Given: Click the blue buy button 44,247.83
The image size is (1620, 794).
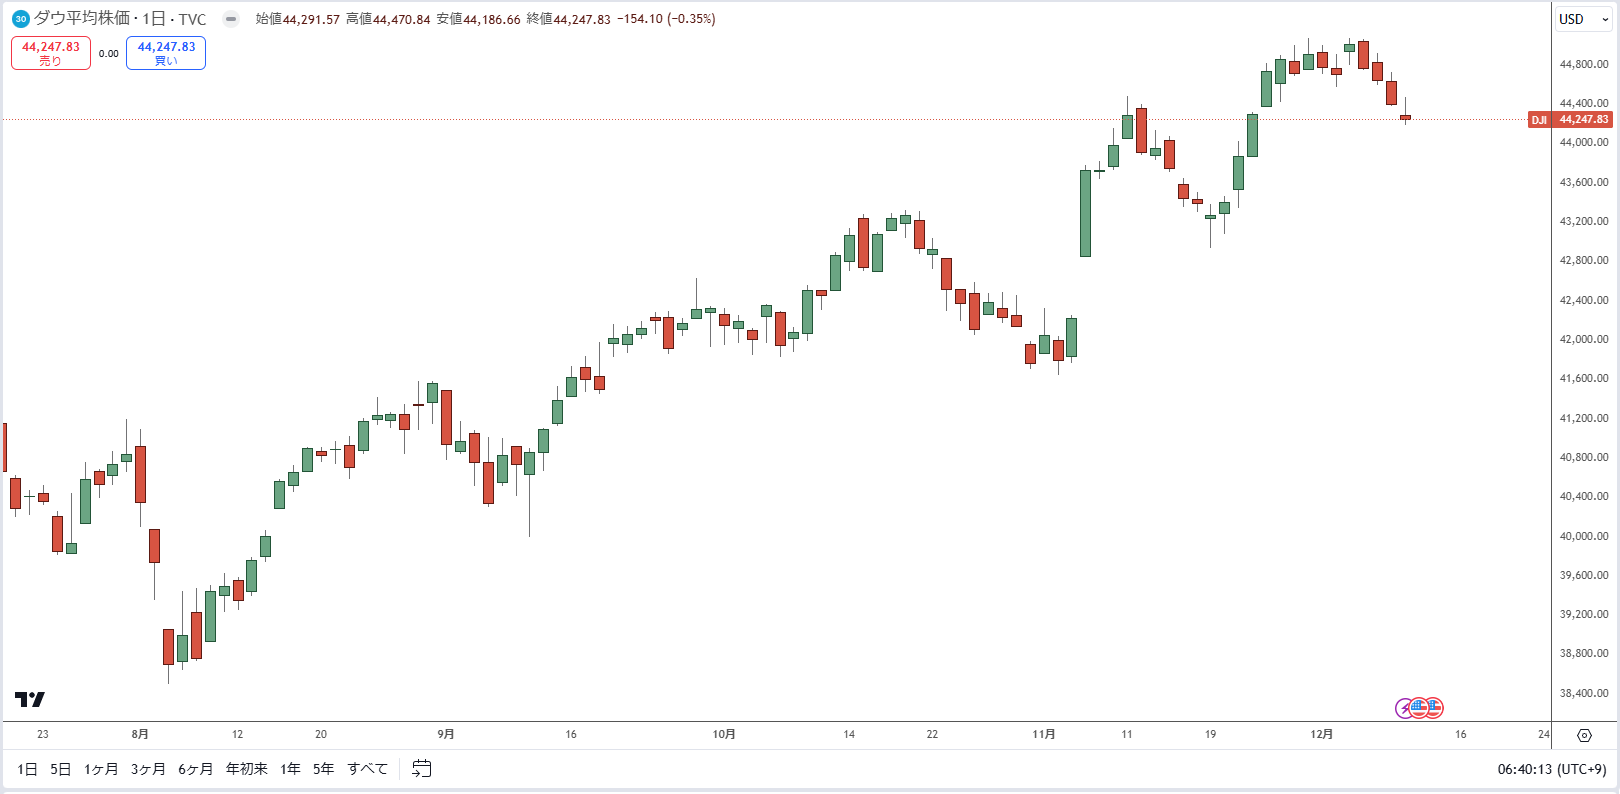Looking at the screenshot, I should coord(166,53).
